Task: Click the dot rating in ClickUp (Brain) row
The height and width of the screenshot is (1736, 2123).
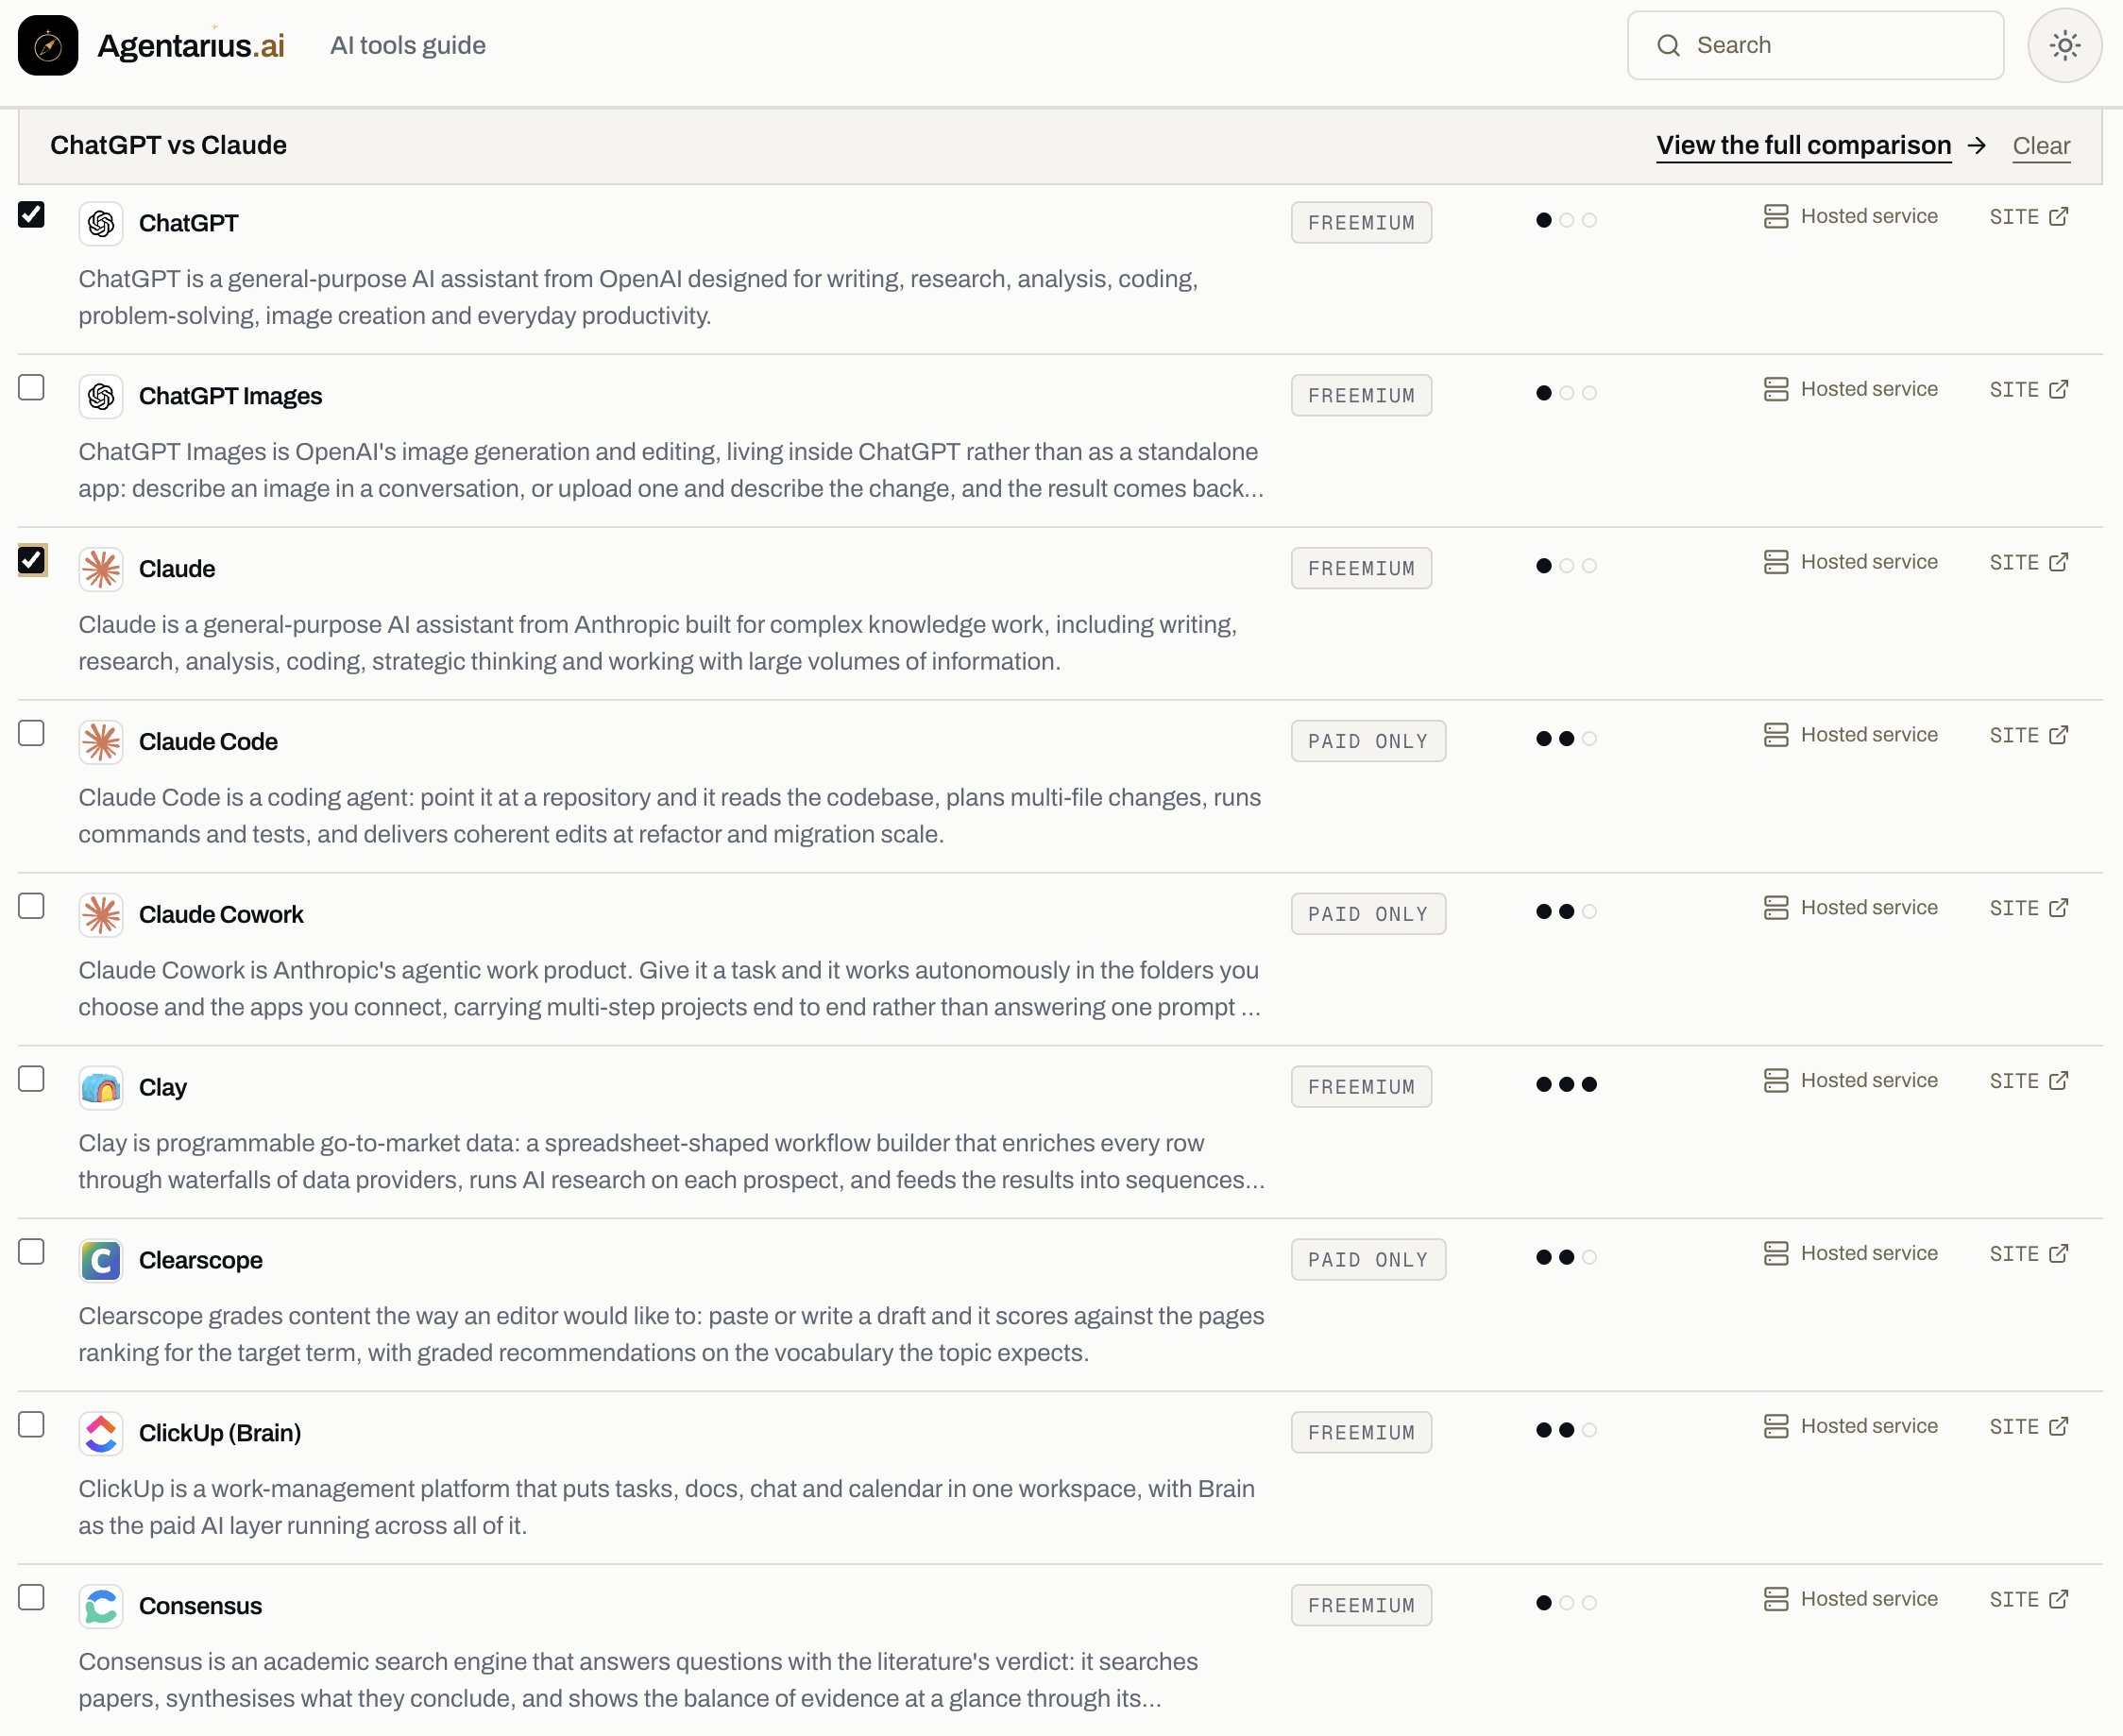Action: [1566, 1431]
